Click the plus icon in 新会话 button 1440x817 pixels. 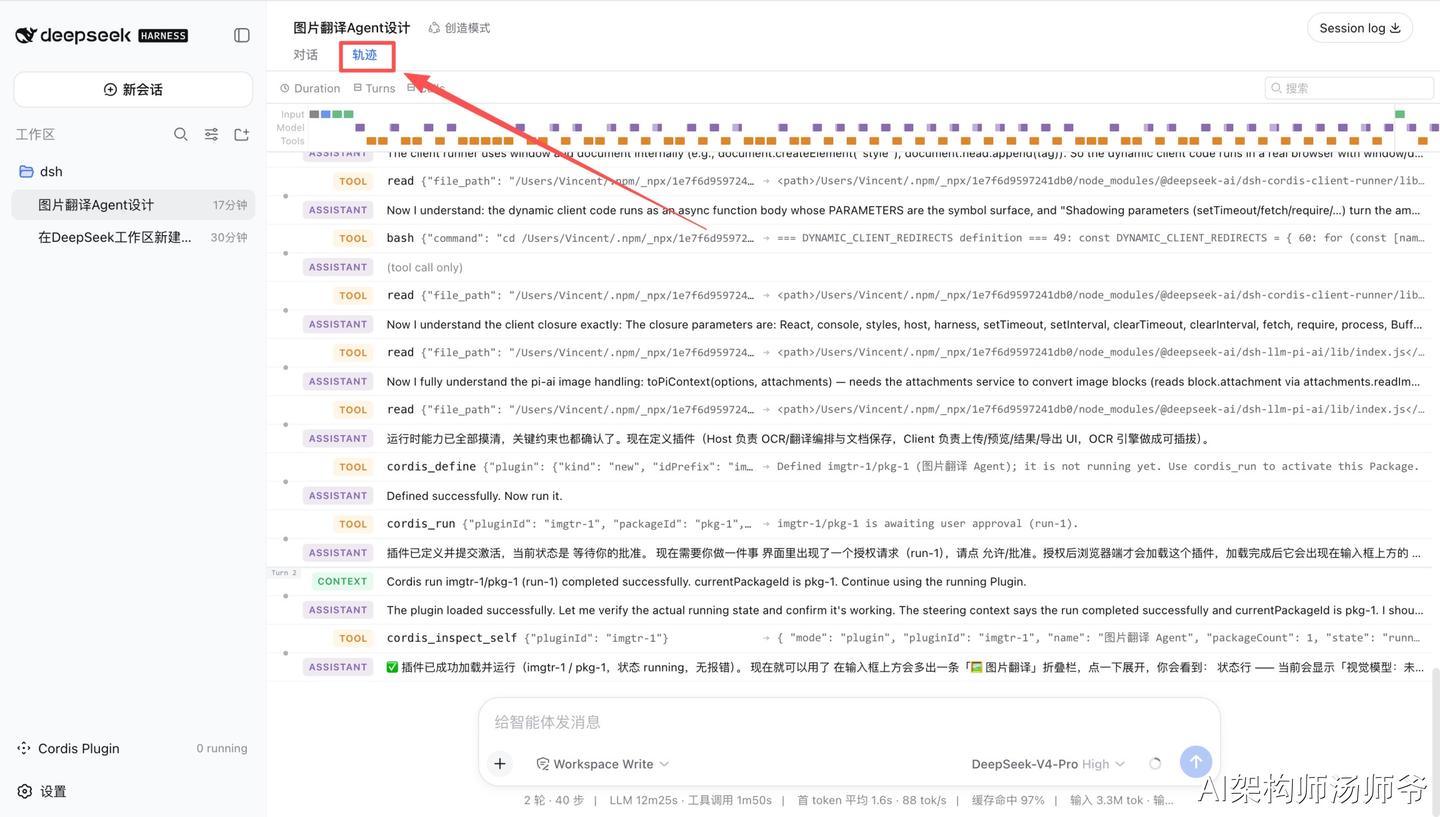point(110,89)
